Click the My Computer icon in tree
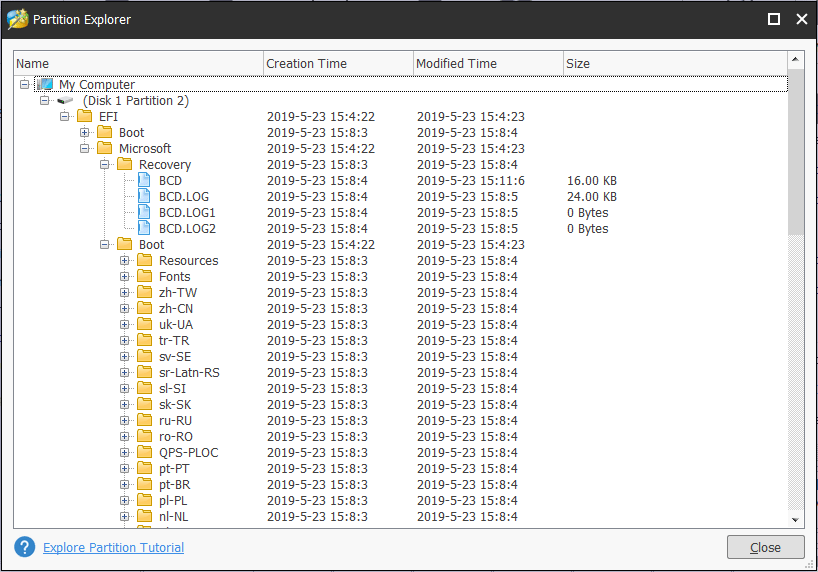Image resolution: width=818 pixels, height=572 pixels. (45, 84)
